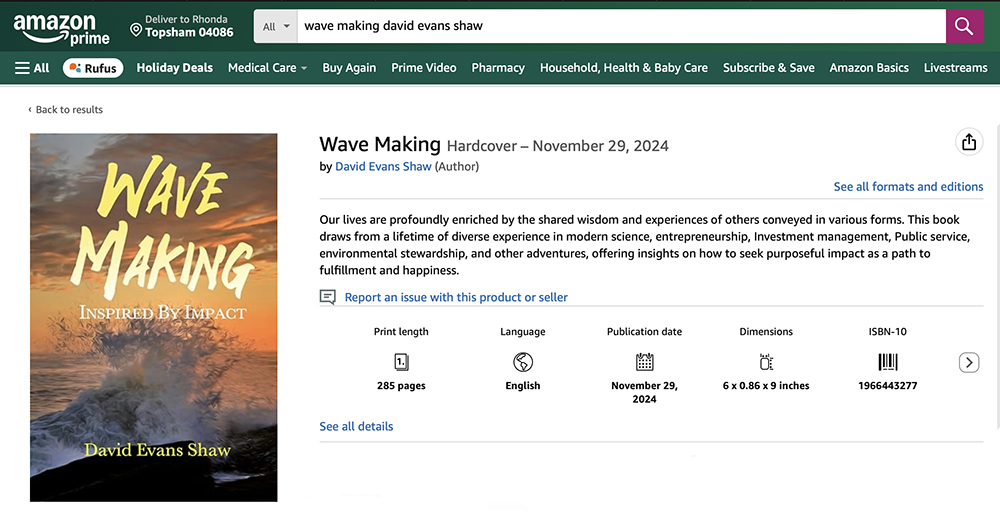Open the Amazon Prime logo home
The image size is (1000, 517).
(61, 28)
